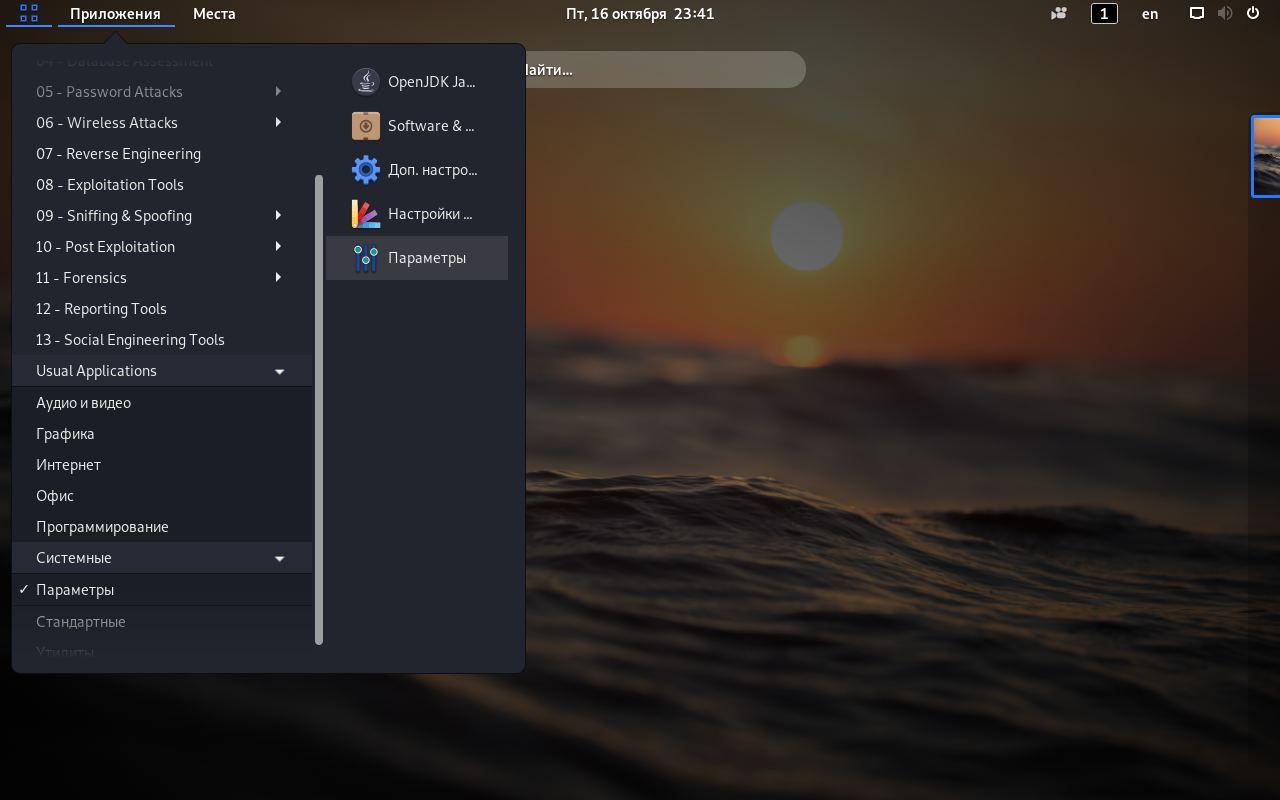1280x800 pixels.
Task: Click the category list vertical scrollbar
Action: pos(319,410)
